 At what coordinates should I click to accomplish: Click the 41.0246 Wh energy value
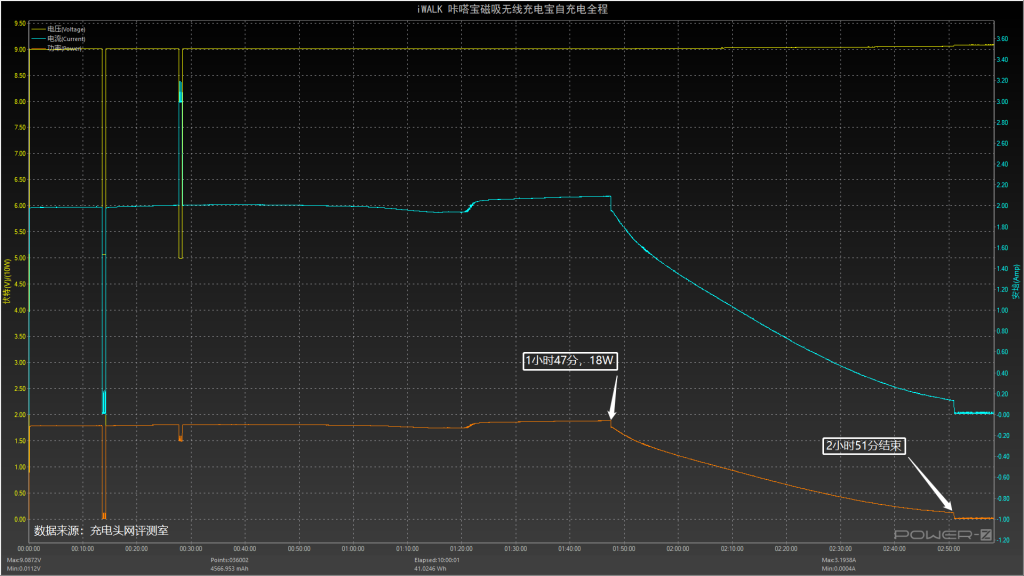tap(430, 569)
